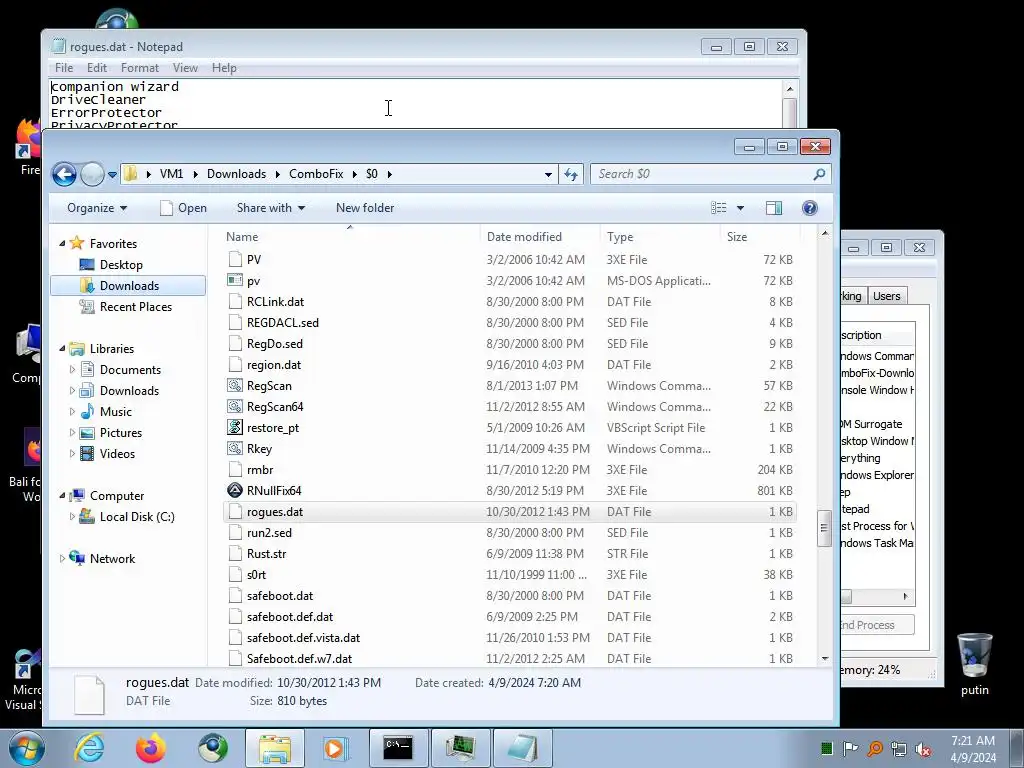Click the search magnifier icon
Viewport: 1024px width, 768px height.
(x=819, y=174)
